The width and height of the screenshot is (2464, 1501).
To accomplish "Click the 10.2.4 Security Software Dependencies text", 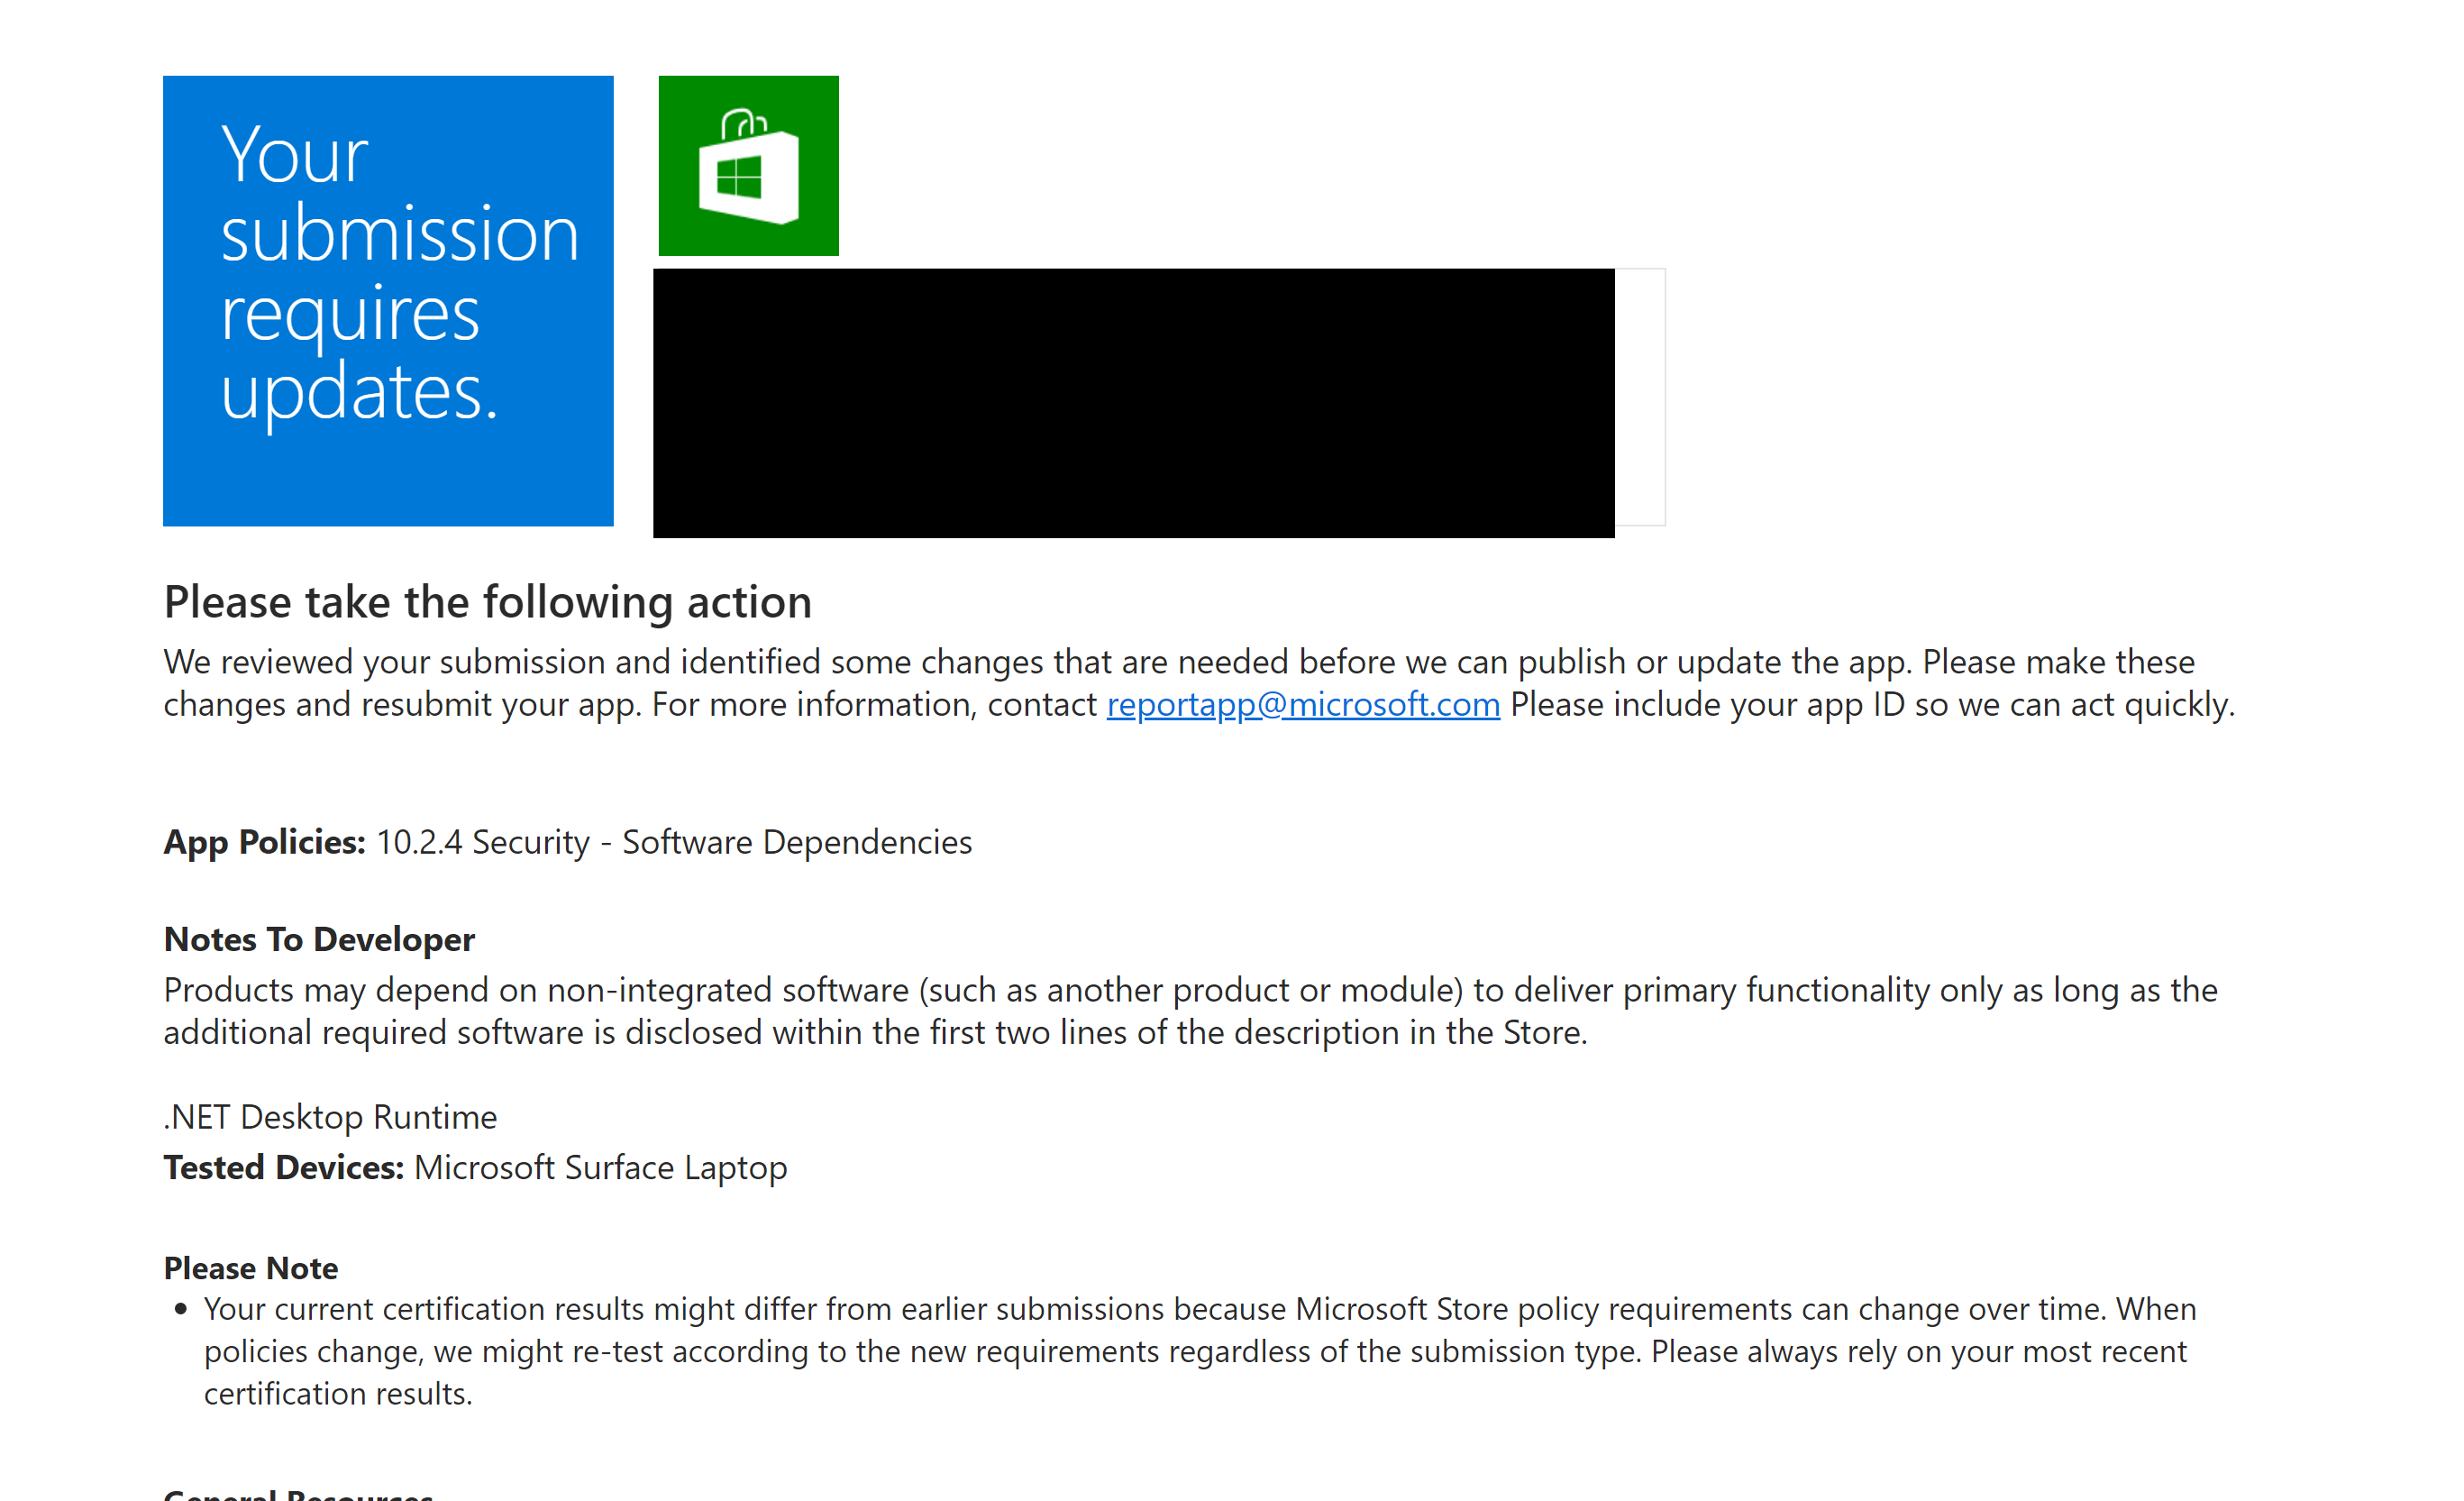I will click(673, 842).
